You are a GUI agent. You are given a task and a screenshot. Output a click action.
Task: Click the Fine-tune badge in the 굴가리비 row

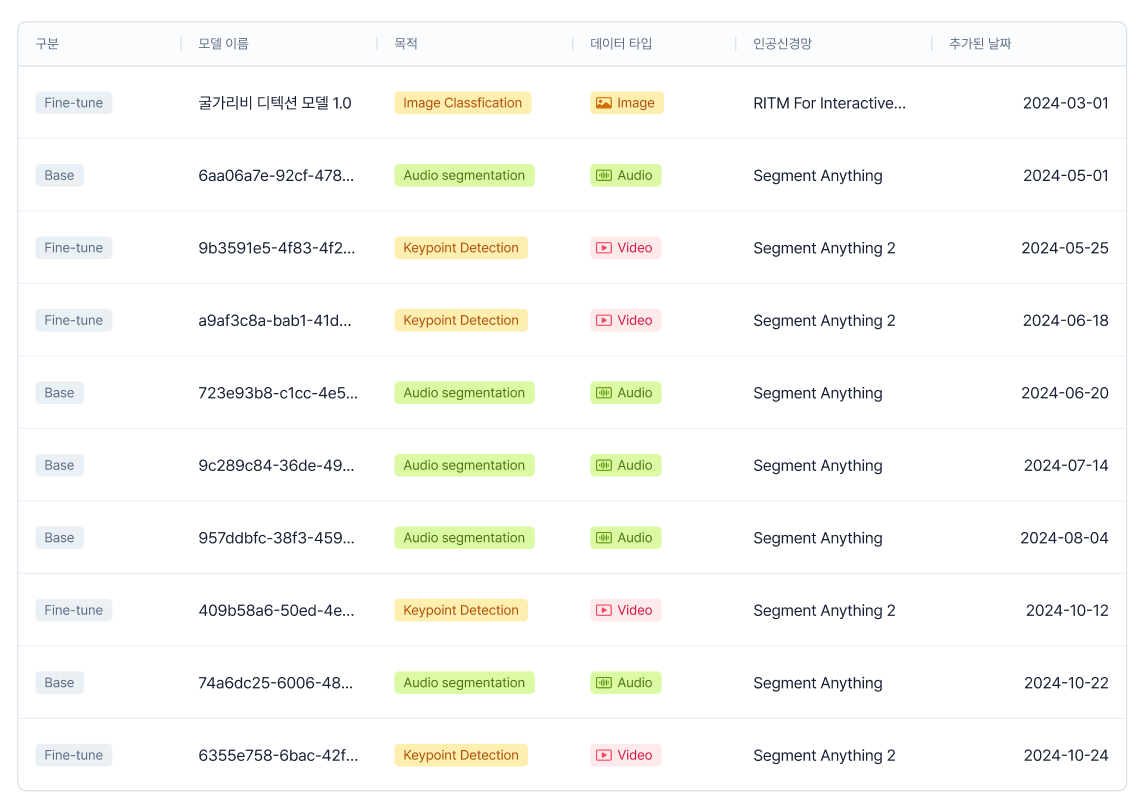[x=74, y=103]
